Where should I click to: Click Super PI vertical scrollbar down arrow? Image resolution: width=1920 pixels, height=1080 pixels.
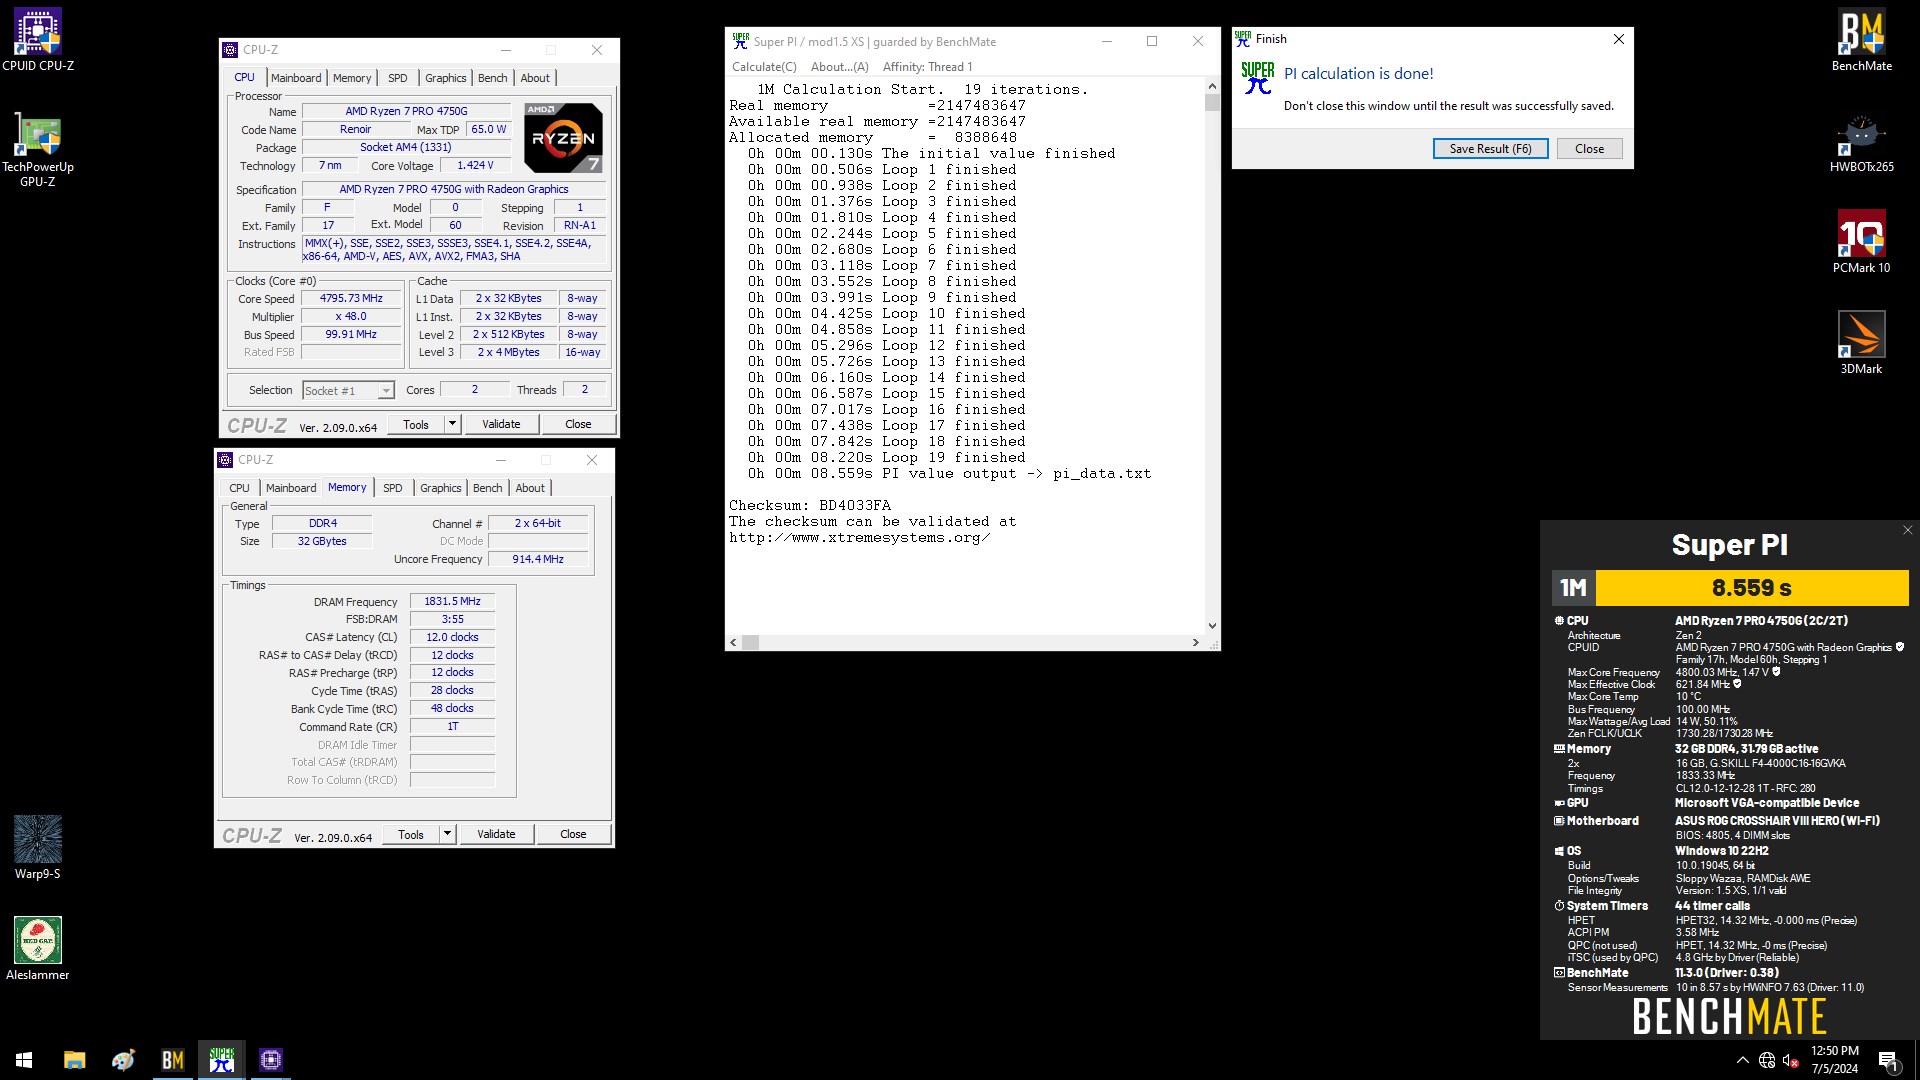(x=1212, y=626)
